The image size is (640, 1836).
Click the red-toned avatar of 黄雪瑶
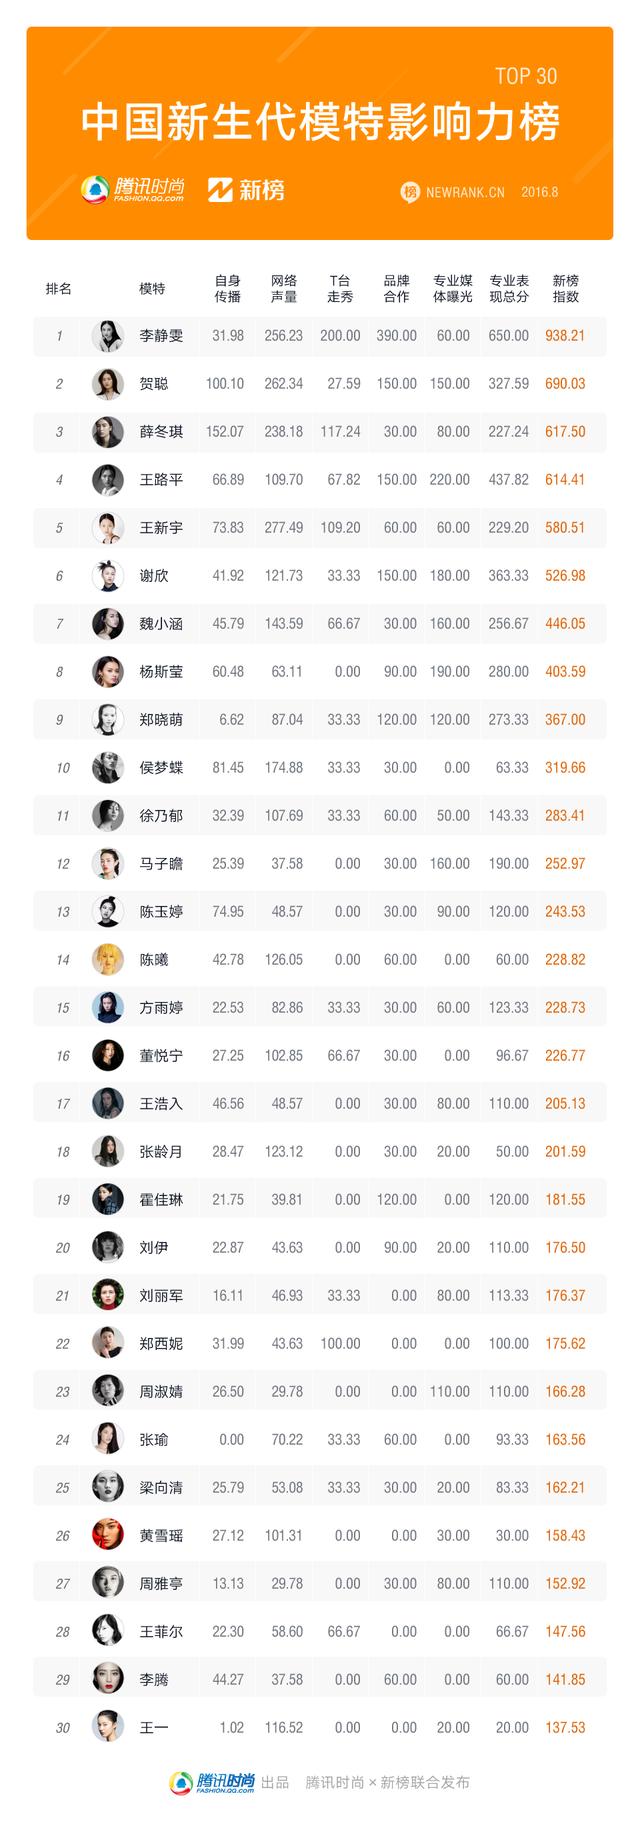click(x=108, y=1536)
